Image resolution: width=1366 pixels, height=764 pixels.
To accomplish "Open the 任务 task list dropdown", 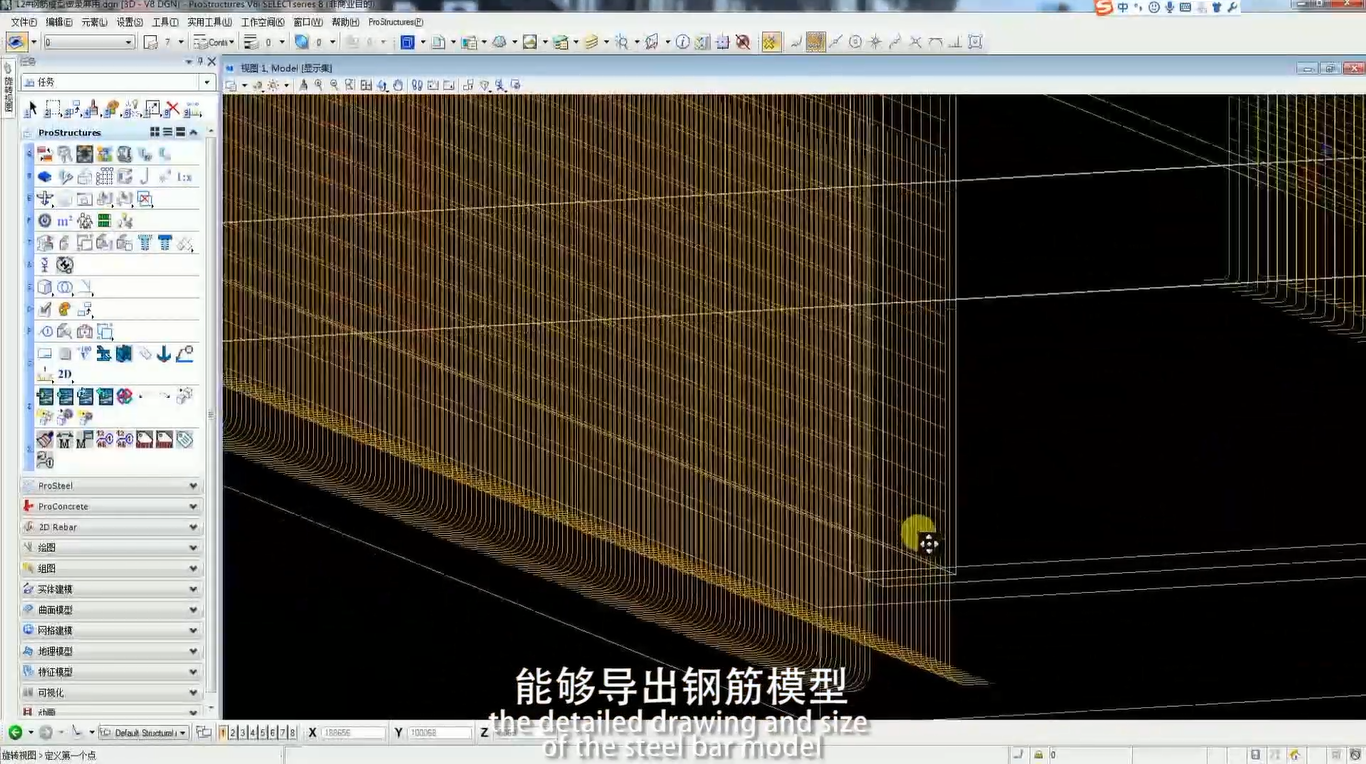I will coord(118,82).
